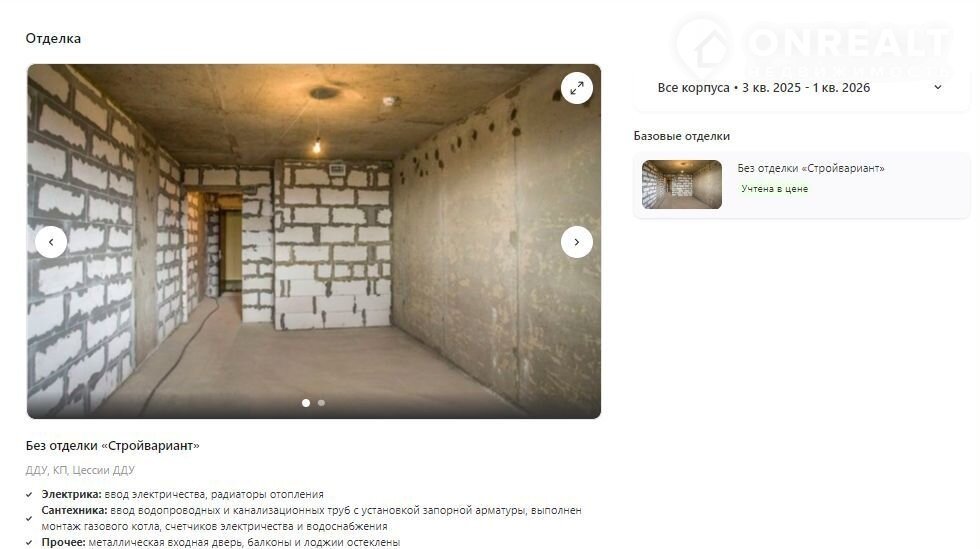Click the checkmark beside Прочее

(x=29, y=542)
